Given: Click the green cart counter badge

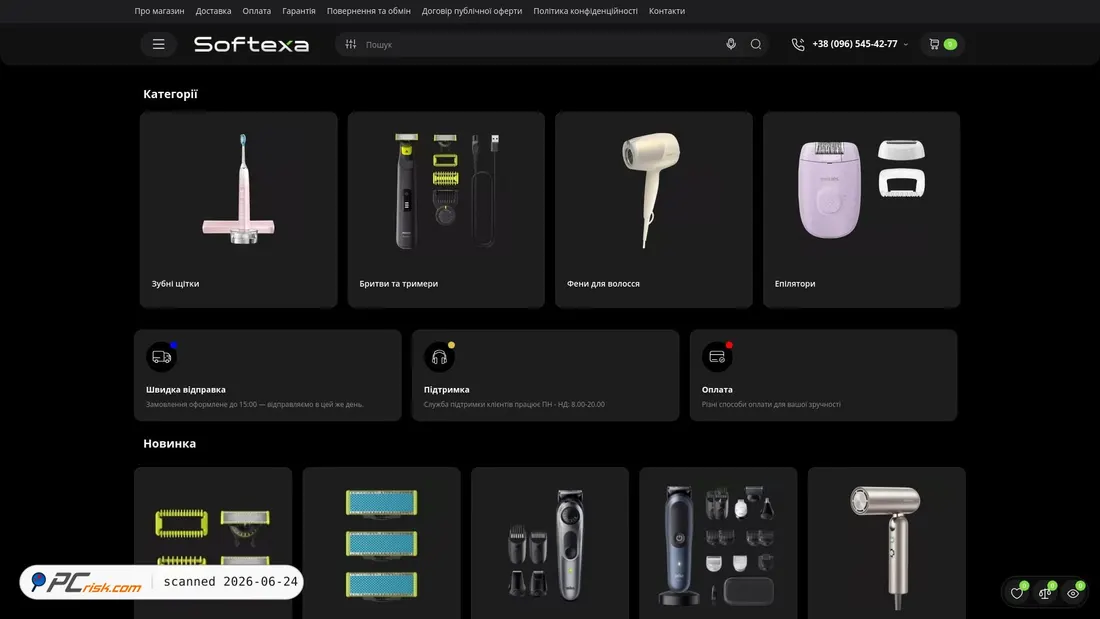Looking at the screenshot, I should click(950, 44).
